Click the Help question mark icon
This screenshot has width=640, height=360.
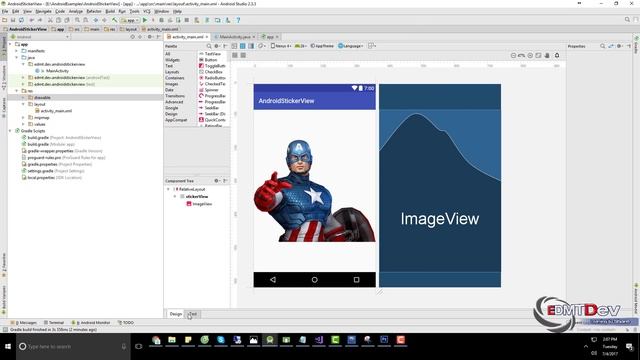tap(238, 20)
